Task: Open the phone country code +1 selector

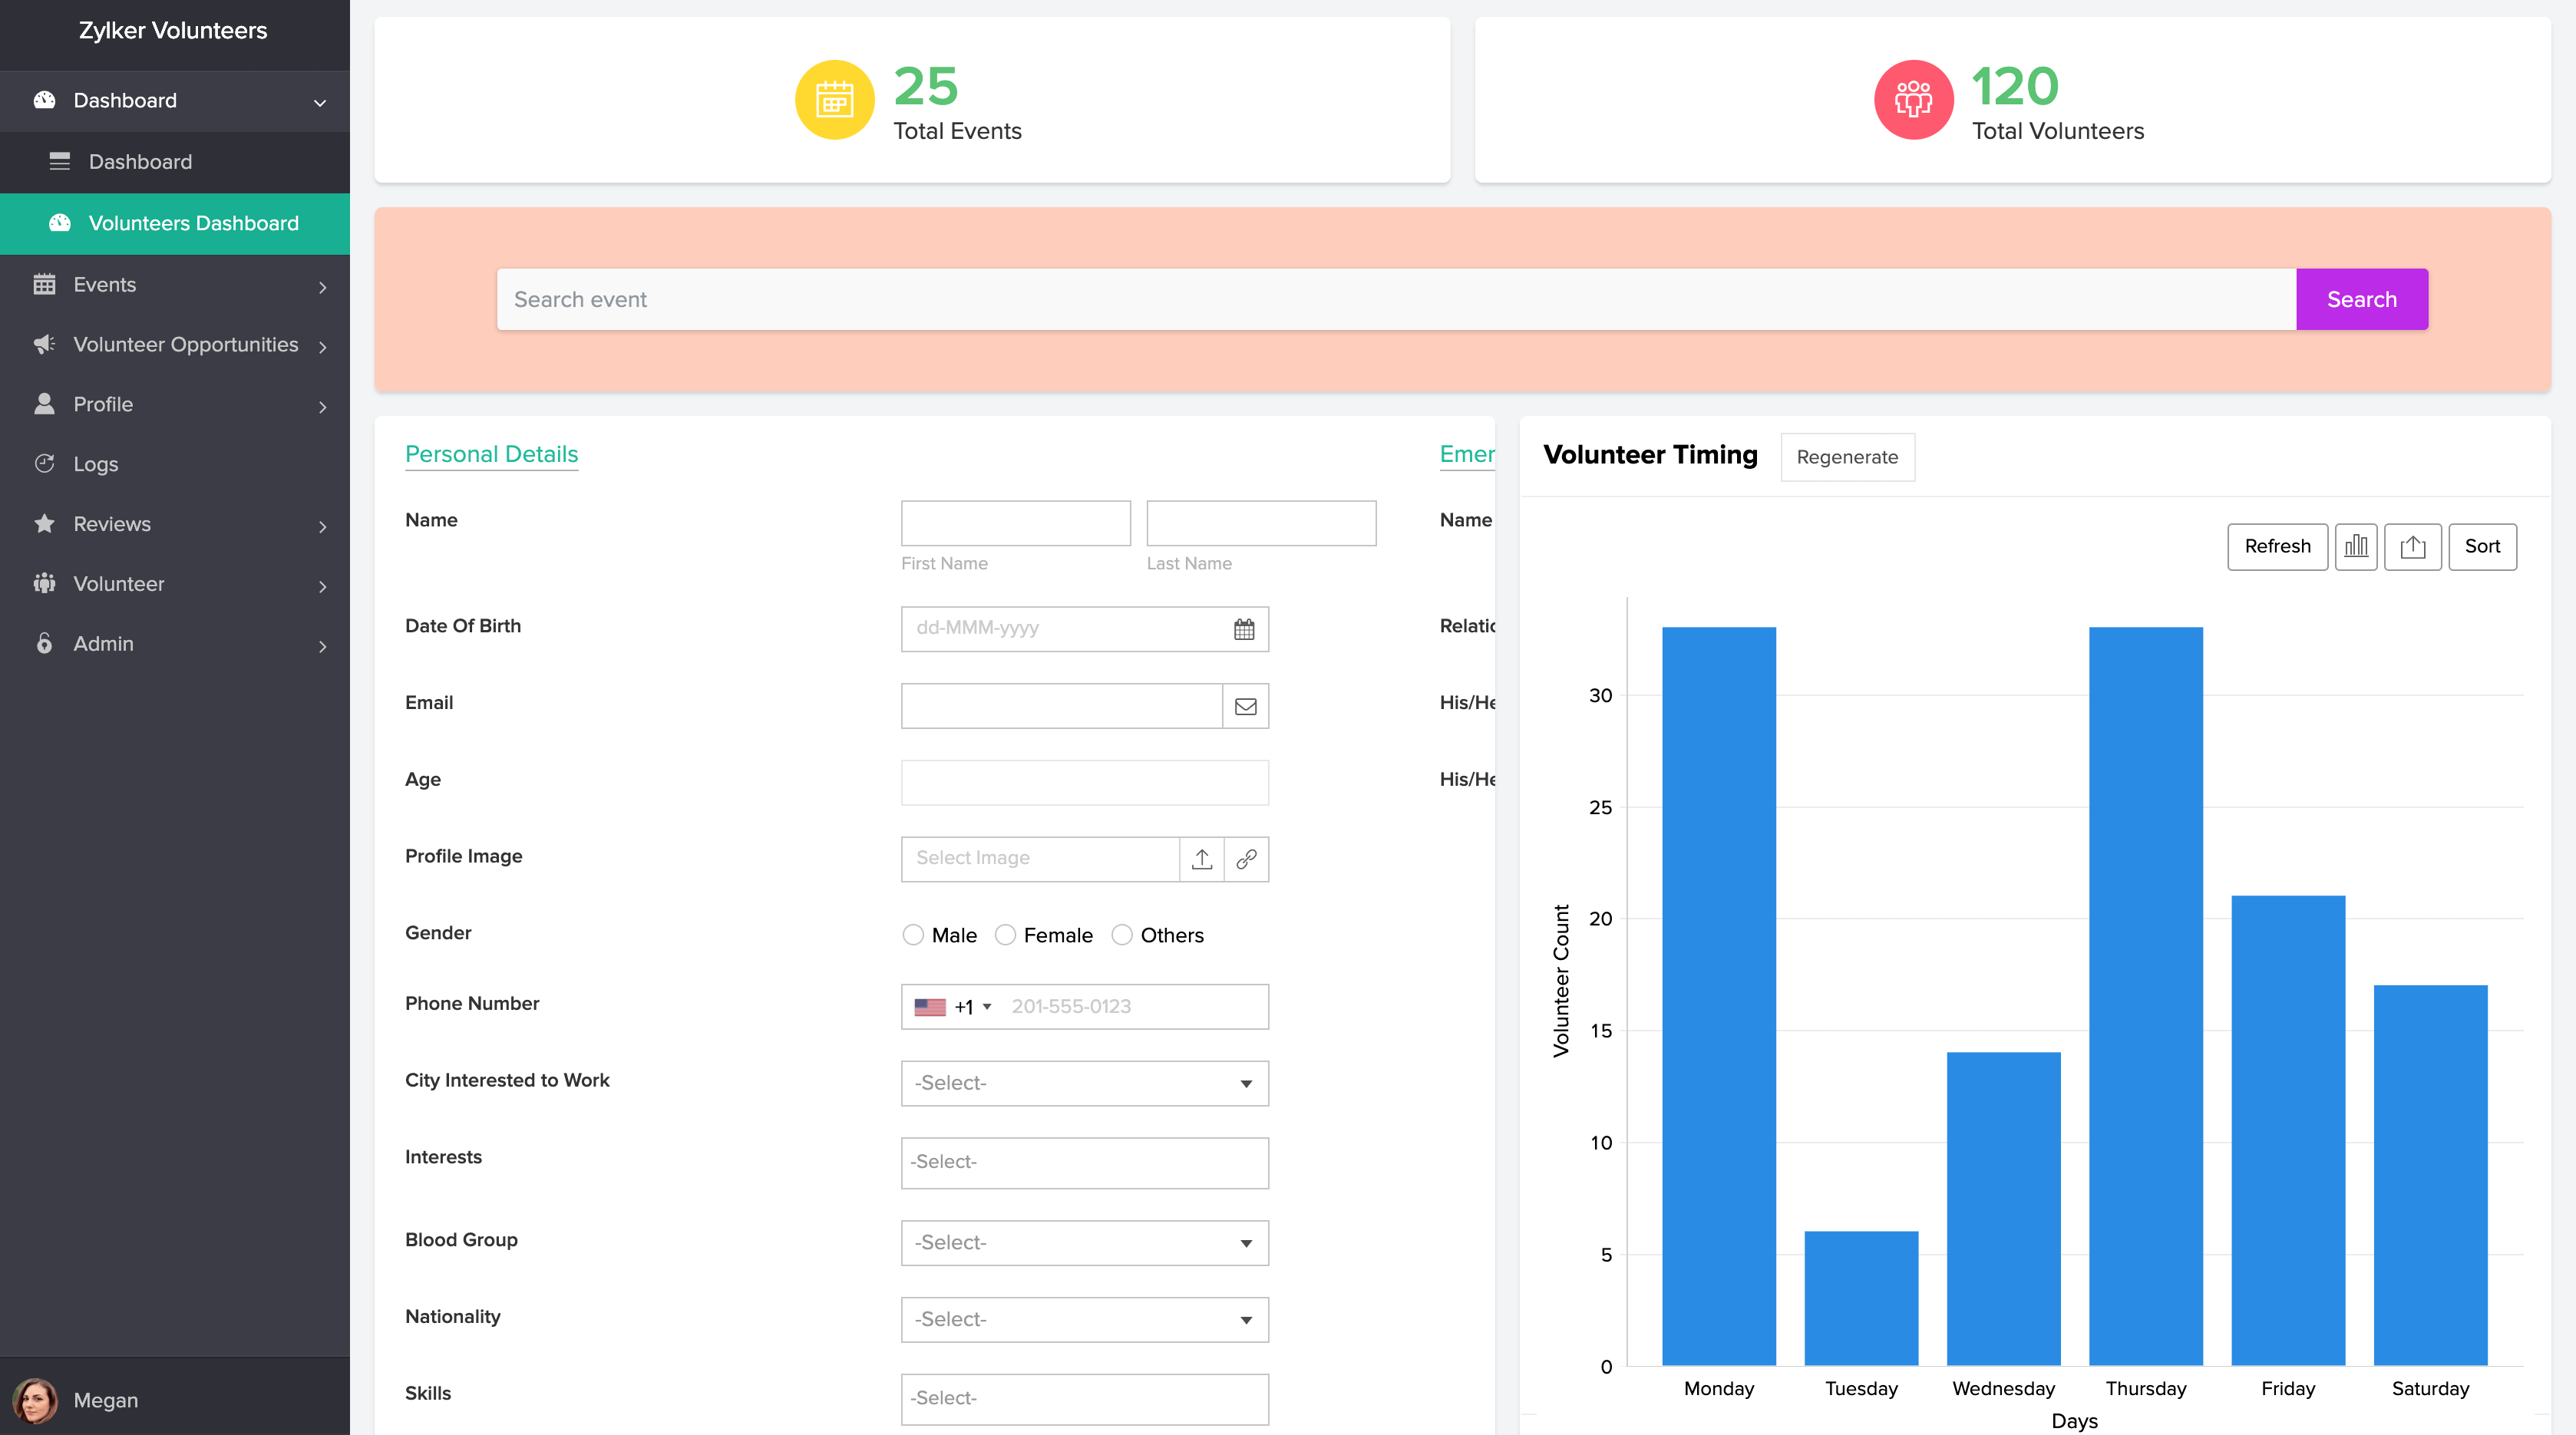Action: pyautogui.click(x=954, y=1007)
